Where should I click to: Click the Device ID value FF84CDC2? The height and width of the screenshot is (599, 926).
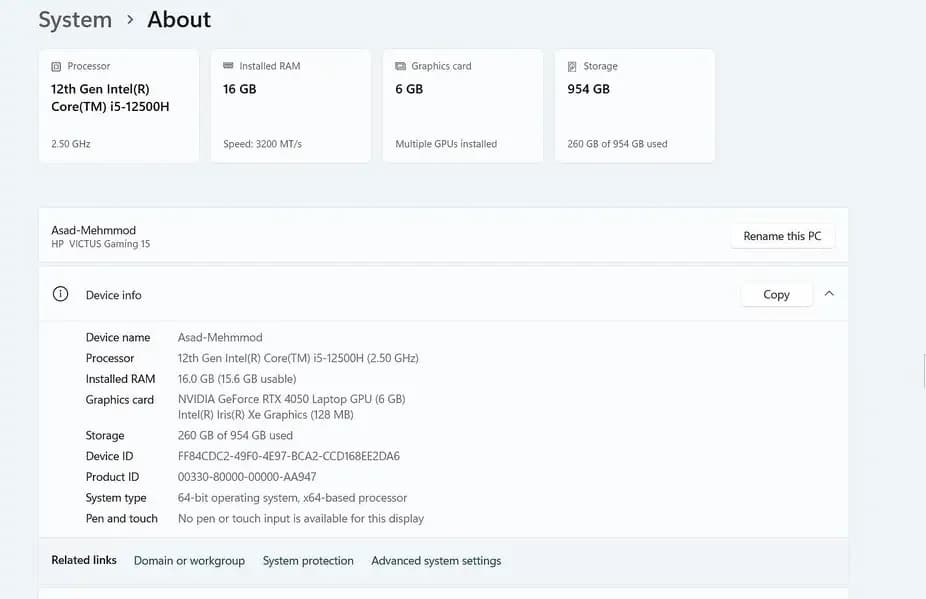[x=289, y=456]
